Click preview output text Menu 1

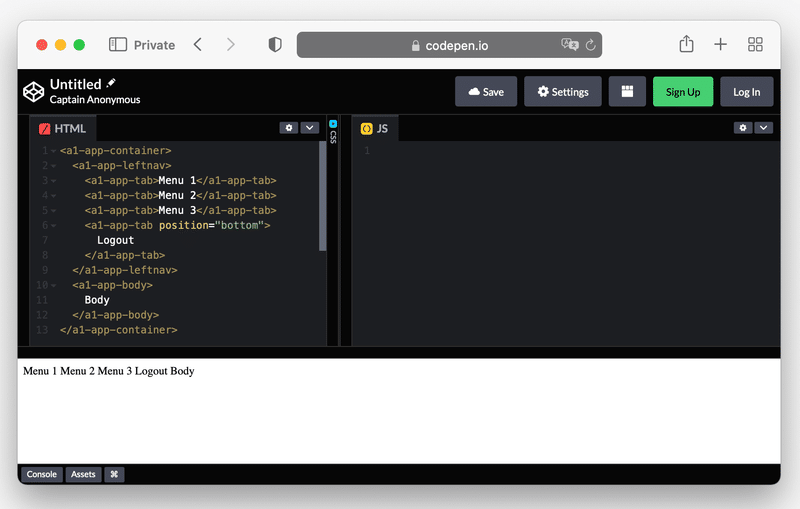point(40,371)
